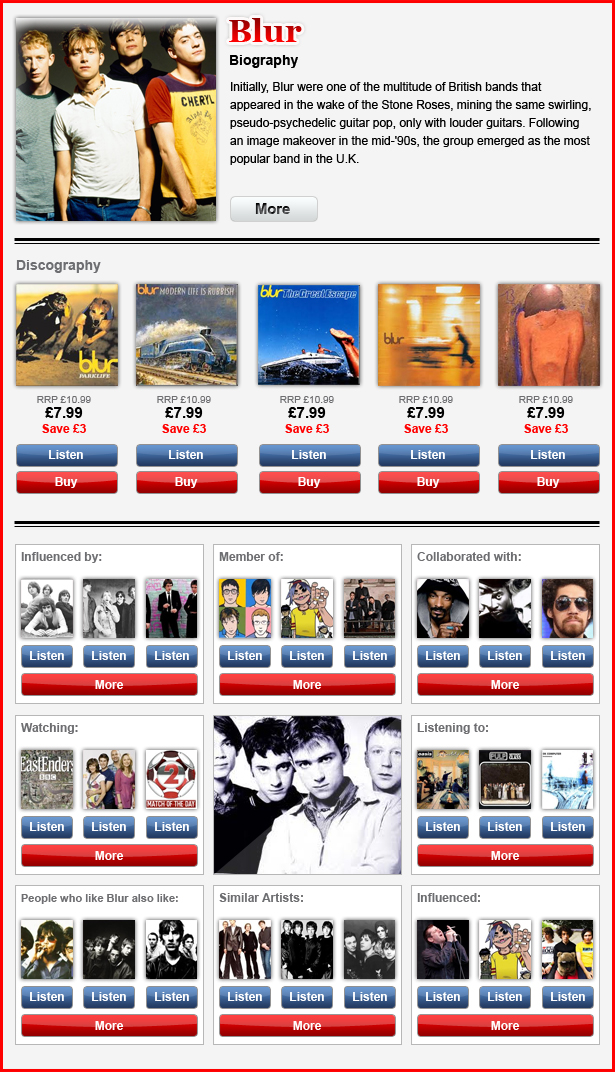
Task: Click More under Similar Artists
Action: point(308,1026)
